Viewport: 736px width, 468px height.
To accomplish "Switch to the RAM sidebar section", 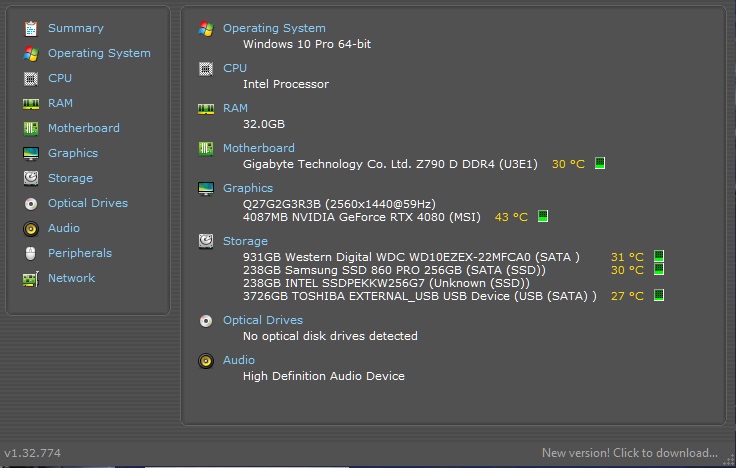I will click(x=60, y=103).
